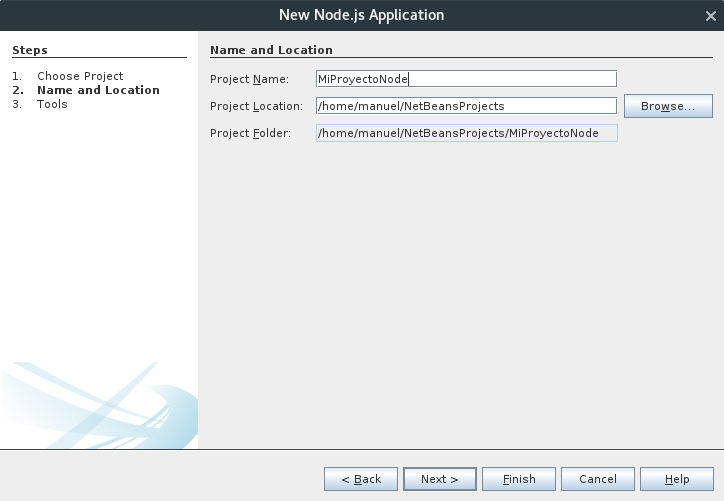Go to previous step with Back
The width and height of the screenshot is (724, 501).
[x=361, y=479]
